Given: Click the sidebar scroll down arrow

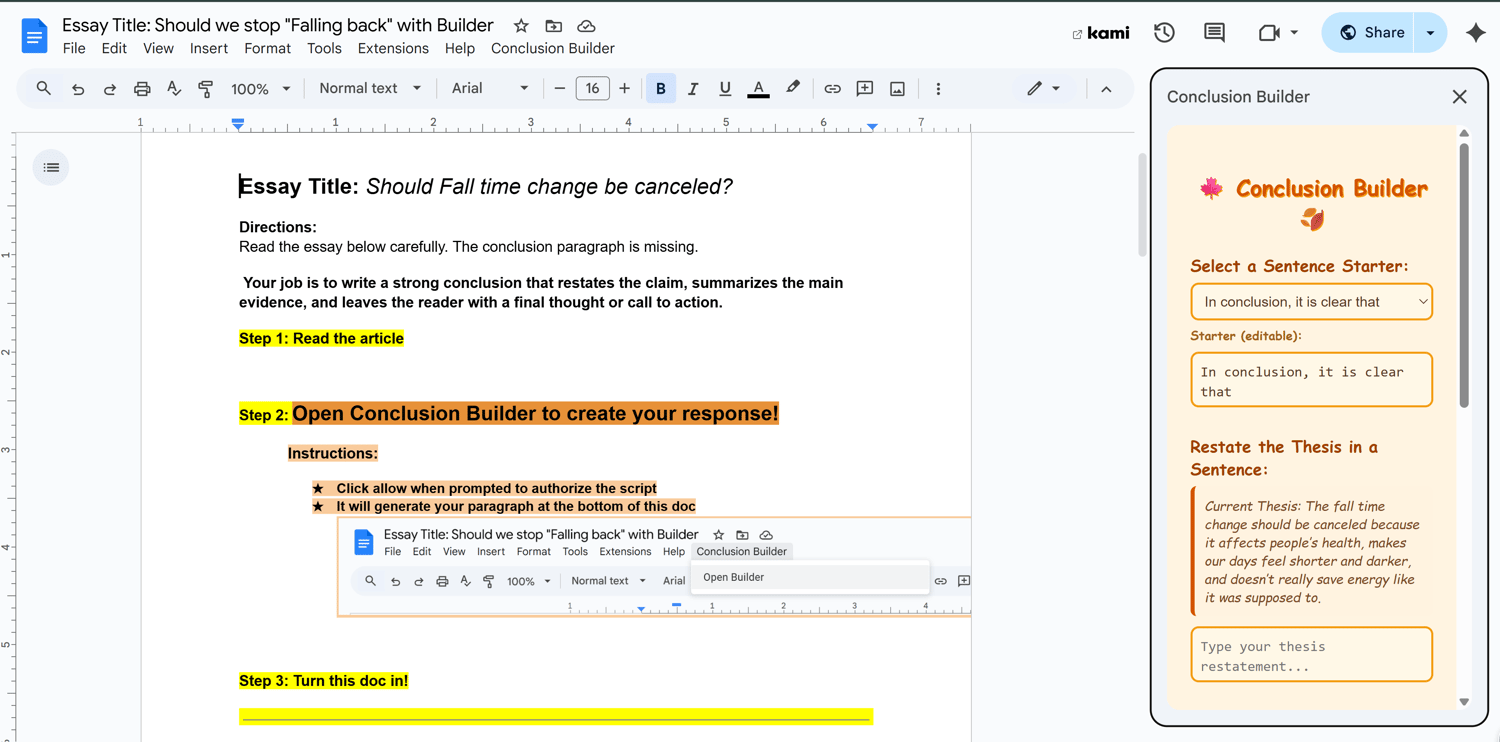Looking at the screenshot, I should (1464, 702).
